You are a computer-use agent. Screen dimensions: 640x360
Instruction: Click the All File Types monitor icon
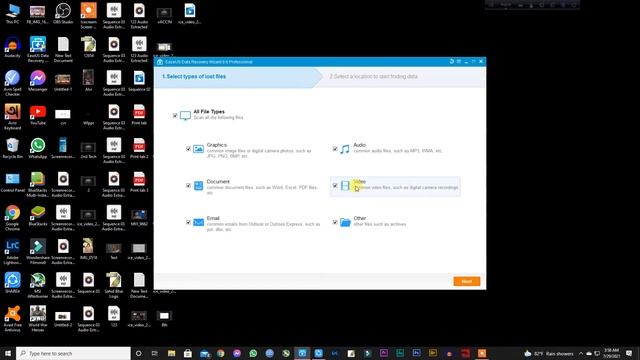(185, 116)
